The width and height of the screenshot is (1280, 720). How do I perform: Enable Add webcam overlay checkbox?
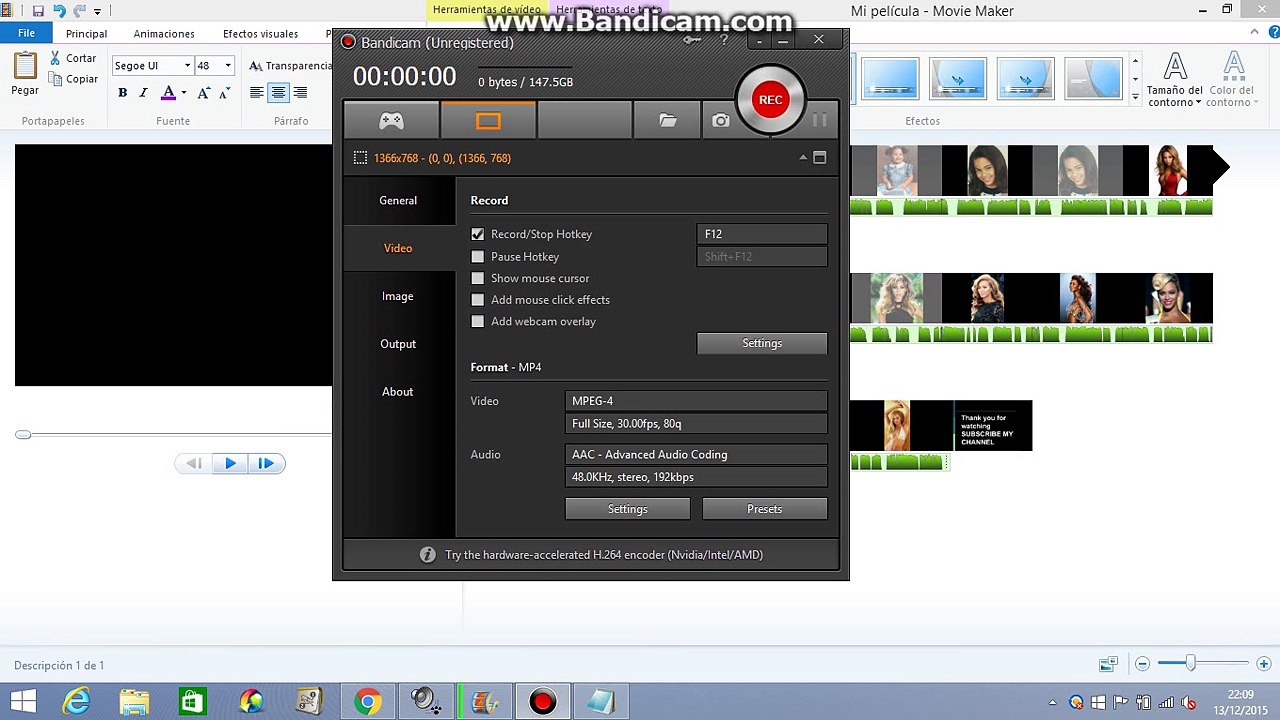[x=477, y=322]
